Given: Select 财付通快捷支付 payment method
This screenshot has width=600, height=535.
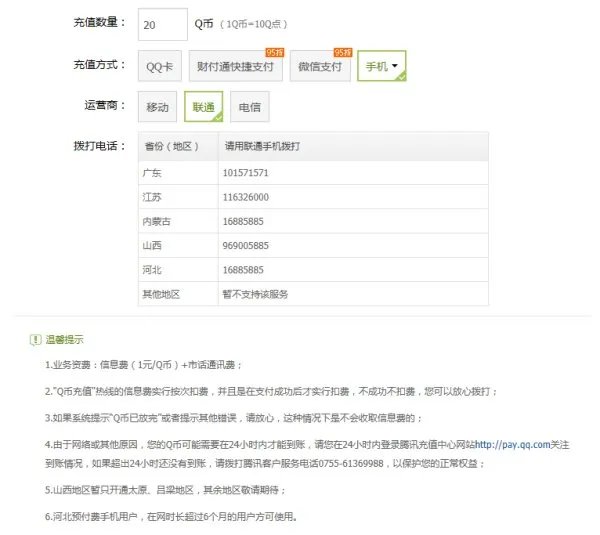Looking at the screenshot, I should tap(236, 66).
